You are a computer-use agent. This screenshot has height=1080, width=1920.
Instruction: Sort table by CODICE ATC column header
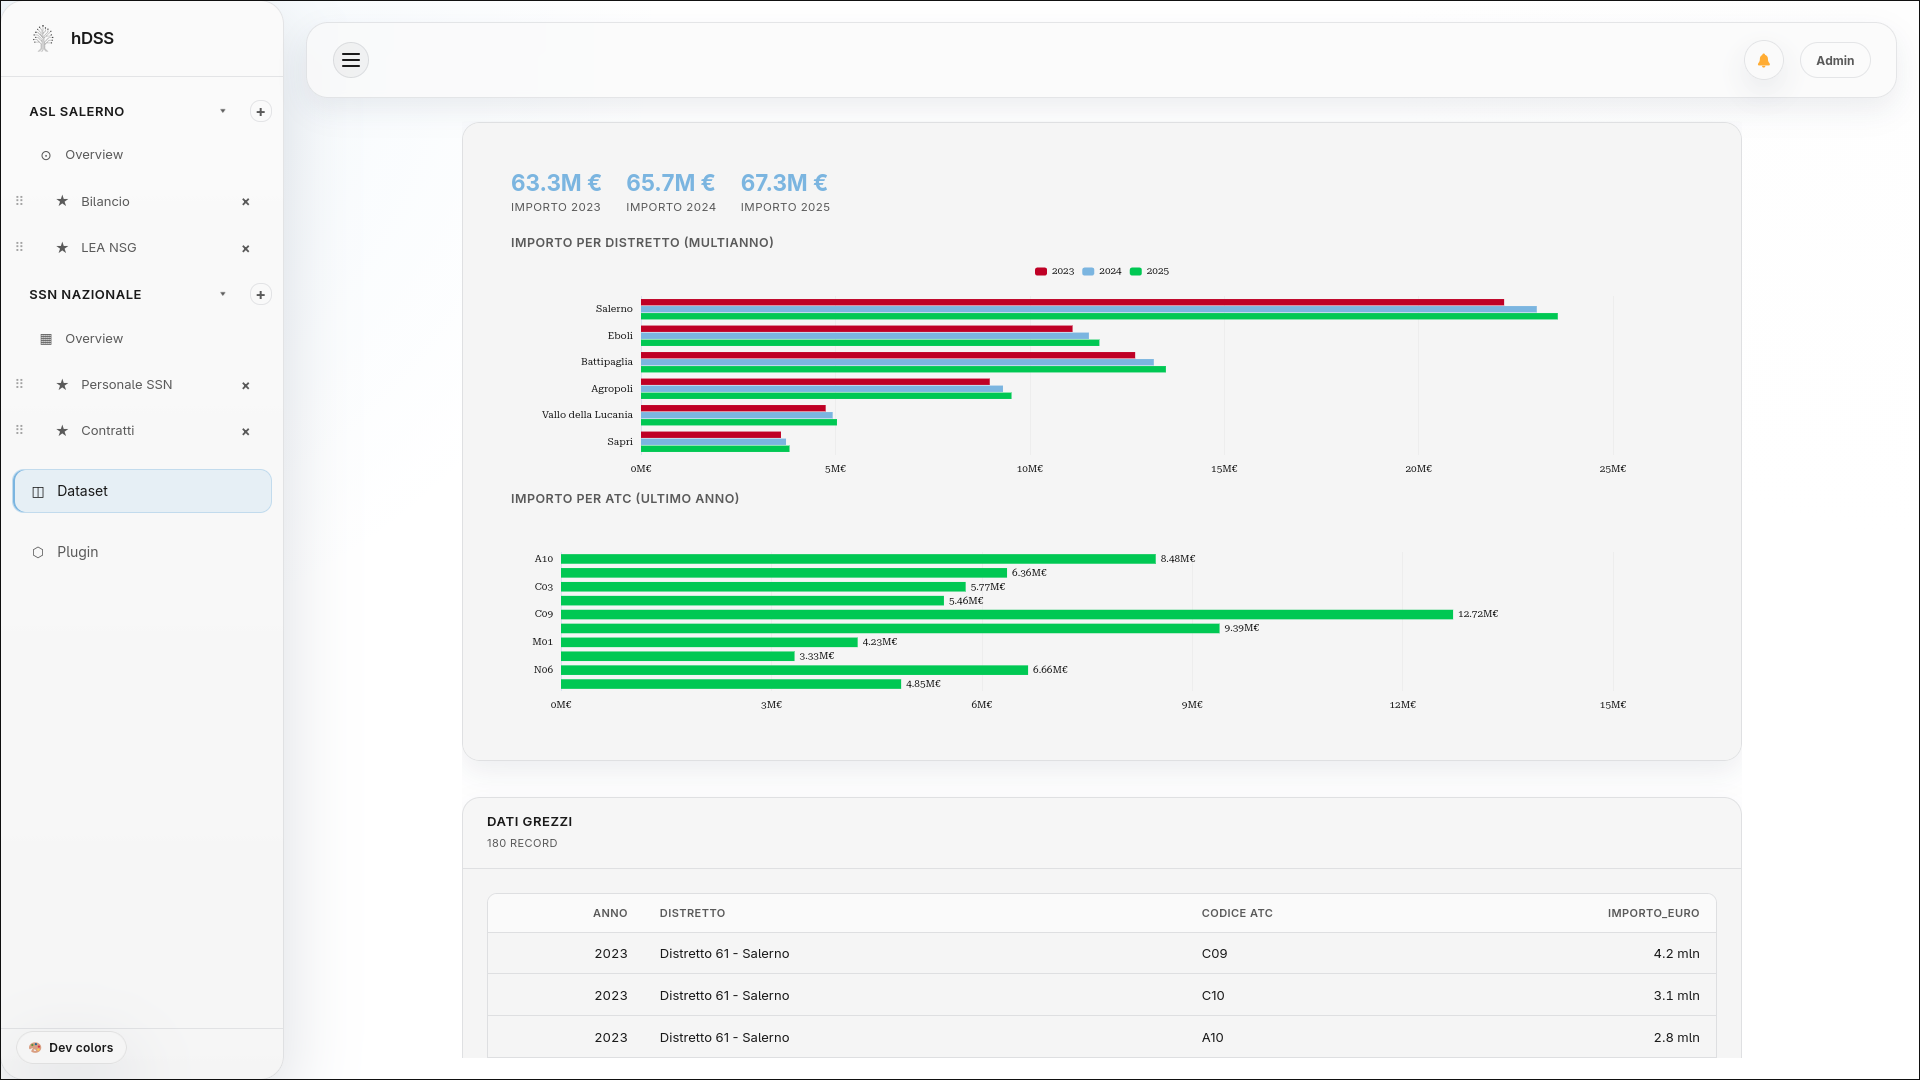point(1237,913)
